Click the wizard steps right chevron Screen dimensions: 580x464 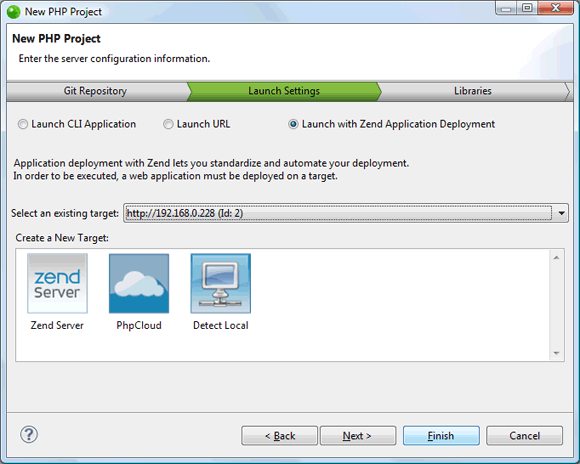568,91
